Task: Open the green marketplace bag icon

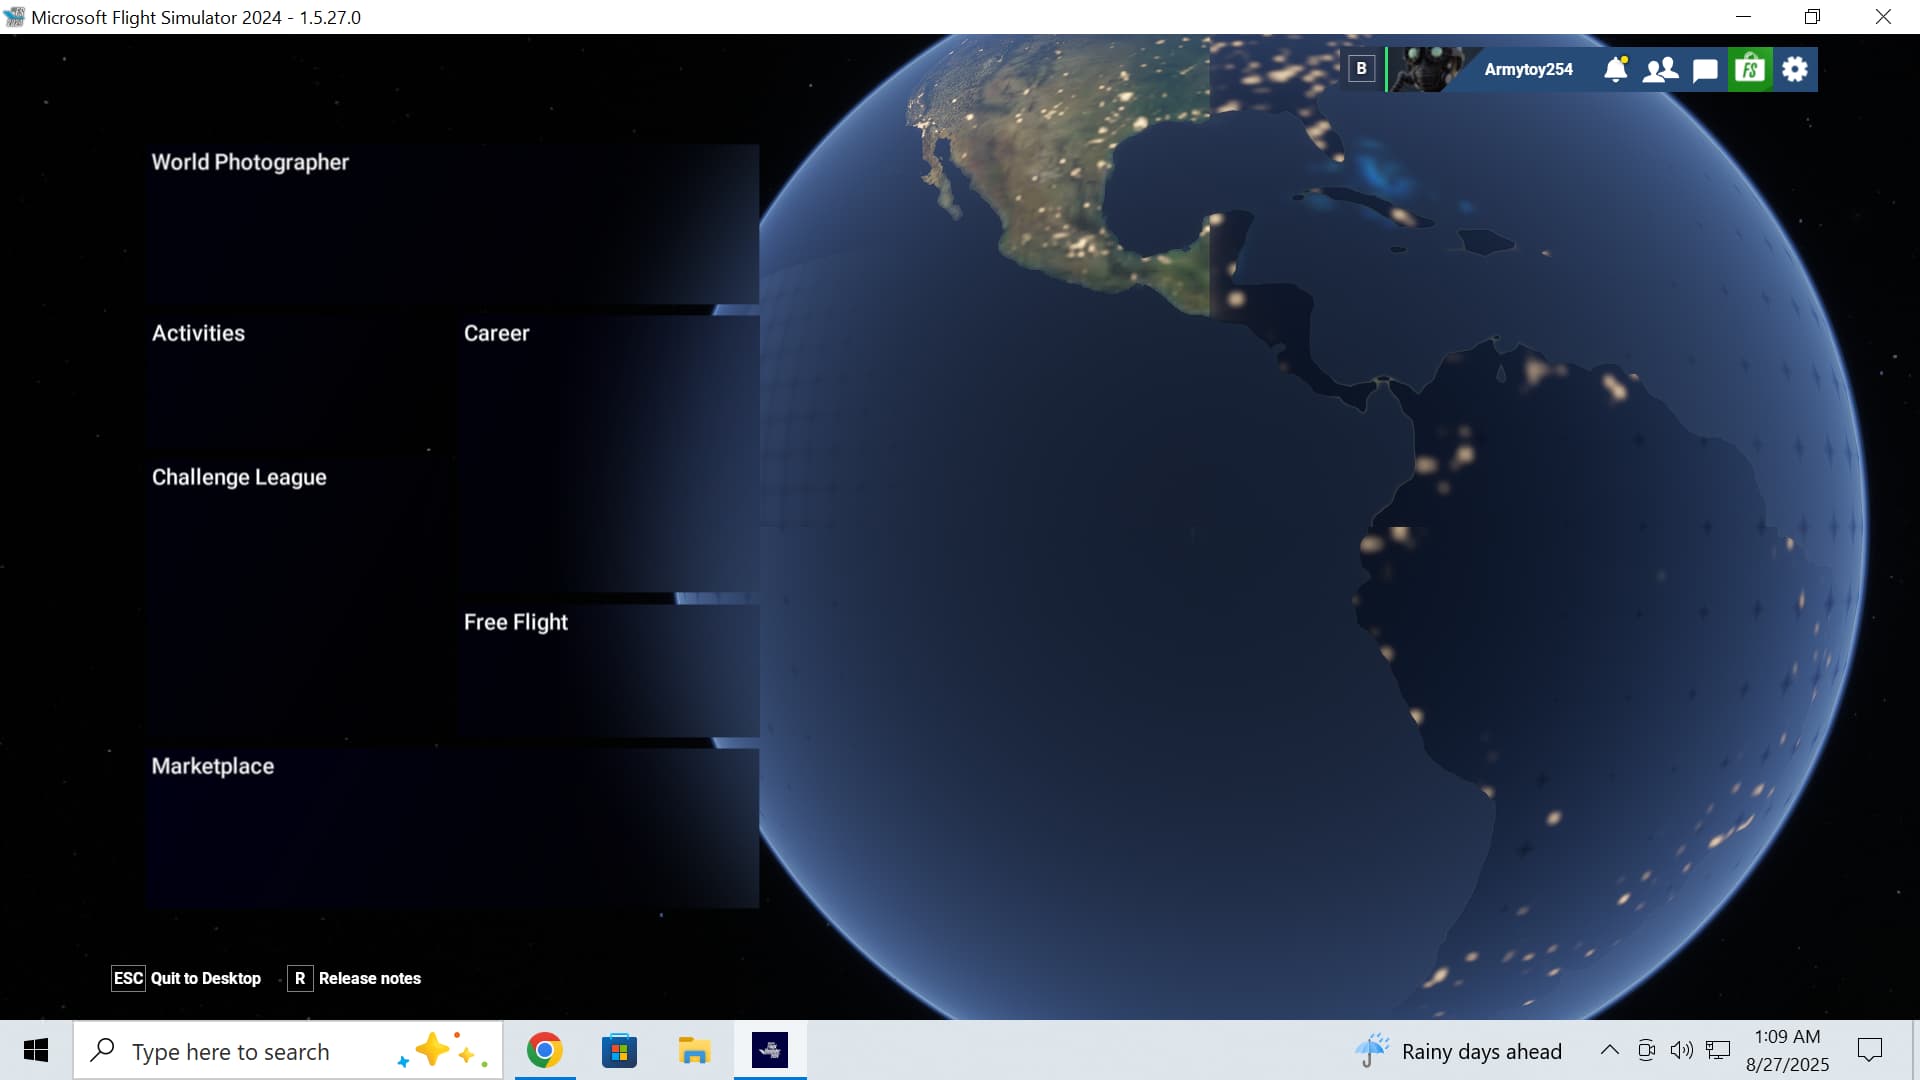Action: click(x=1750, y=69)
